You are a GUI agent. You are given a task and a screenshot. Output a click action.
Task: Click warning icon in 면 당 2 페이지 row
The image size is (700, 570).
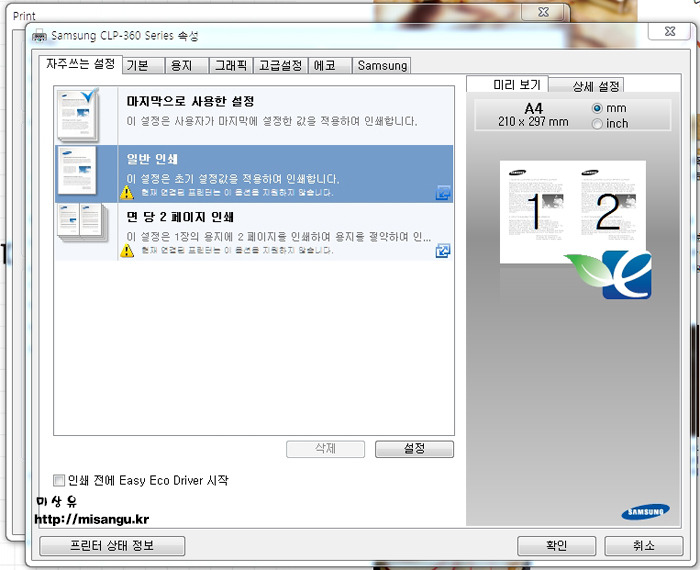[x=127, y=250]
